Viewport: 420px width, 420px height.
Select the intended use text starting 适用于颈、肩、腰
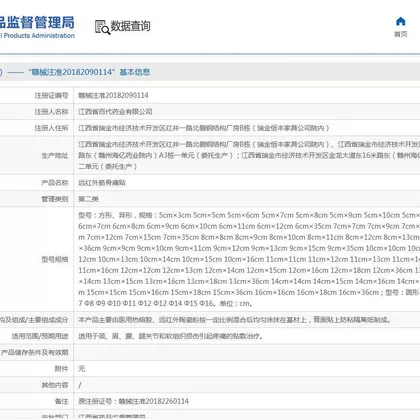coord(171,336)
